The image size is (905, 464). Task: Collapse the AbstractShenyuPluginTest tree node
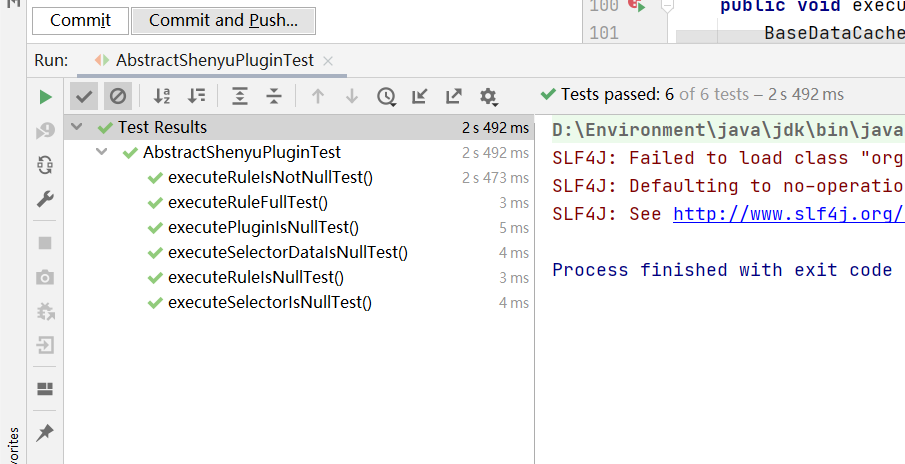102,152
